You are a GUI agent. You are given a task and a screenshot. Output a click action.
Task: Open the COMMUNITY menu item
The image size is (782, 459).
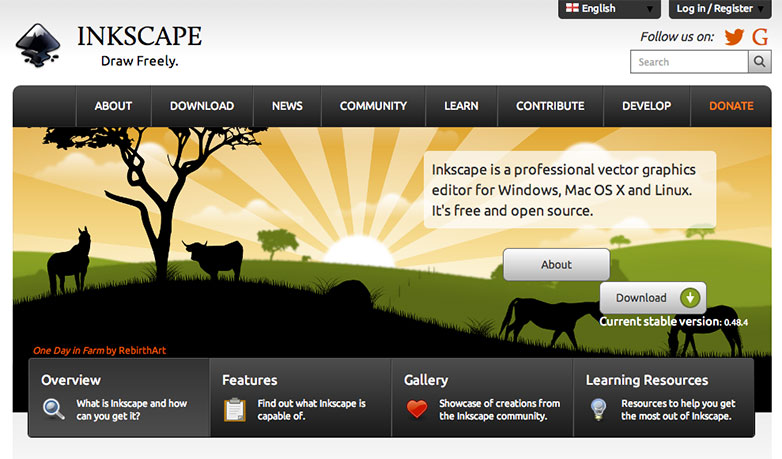tap(373, 106)
